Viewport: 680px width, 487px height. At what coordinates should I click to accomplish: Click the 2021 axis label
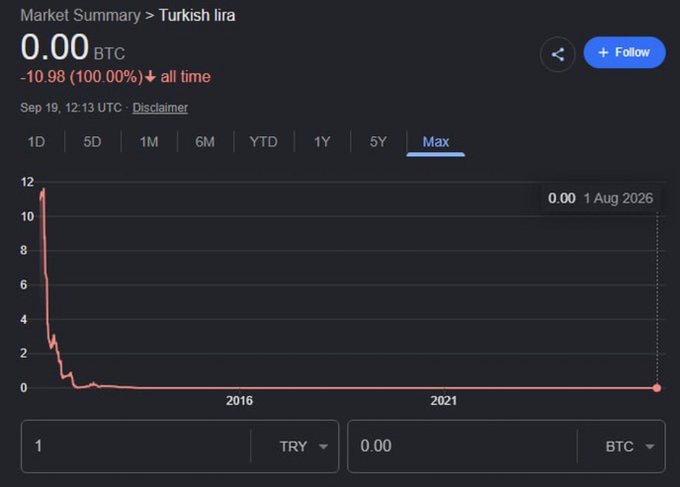point(443,400)
